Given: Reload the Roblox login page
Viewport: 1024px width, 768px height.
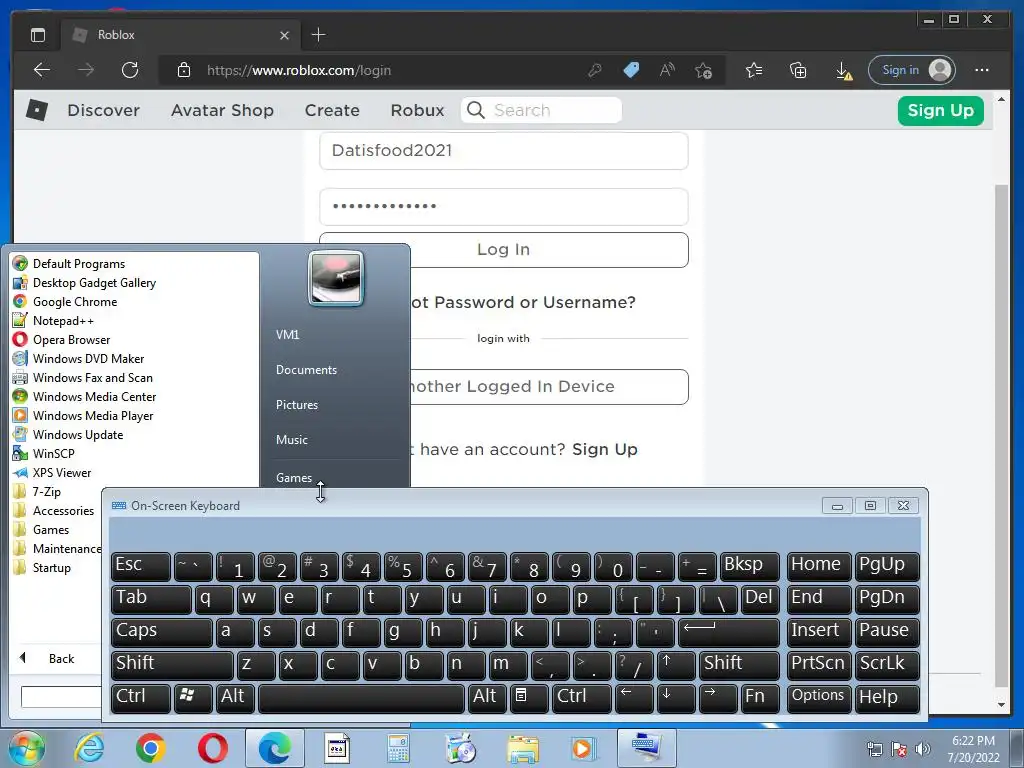Looking at the screenshot, I should coord(130,70).
